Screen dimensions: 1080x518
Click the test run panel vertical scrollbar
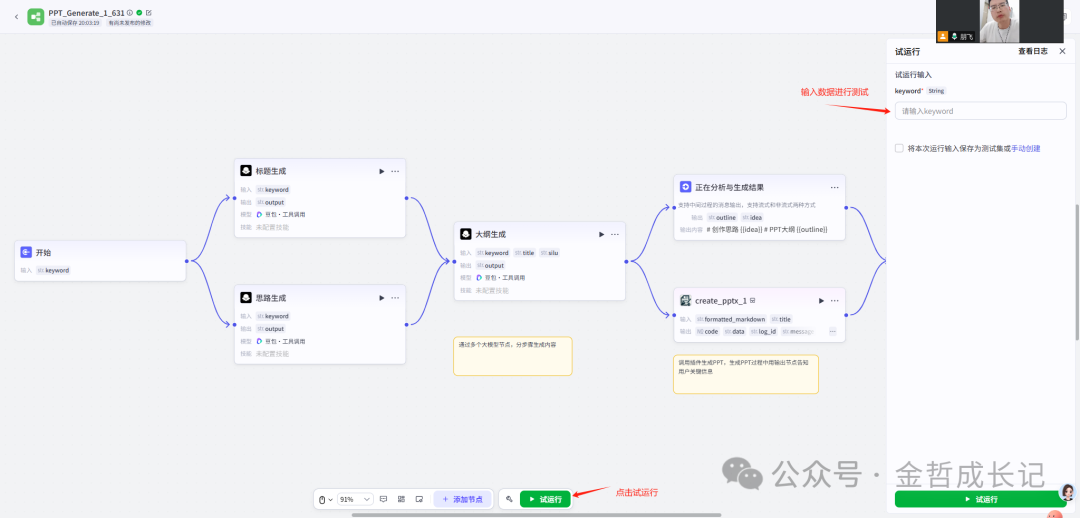(x=1077, y=272)
